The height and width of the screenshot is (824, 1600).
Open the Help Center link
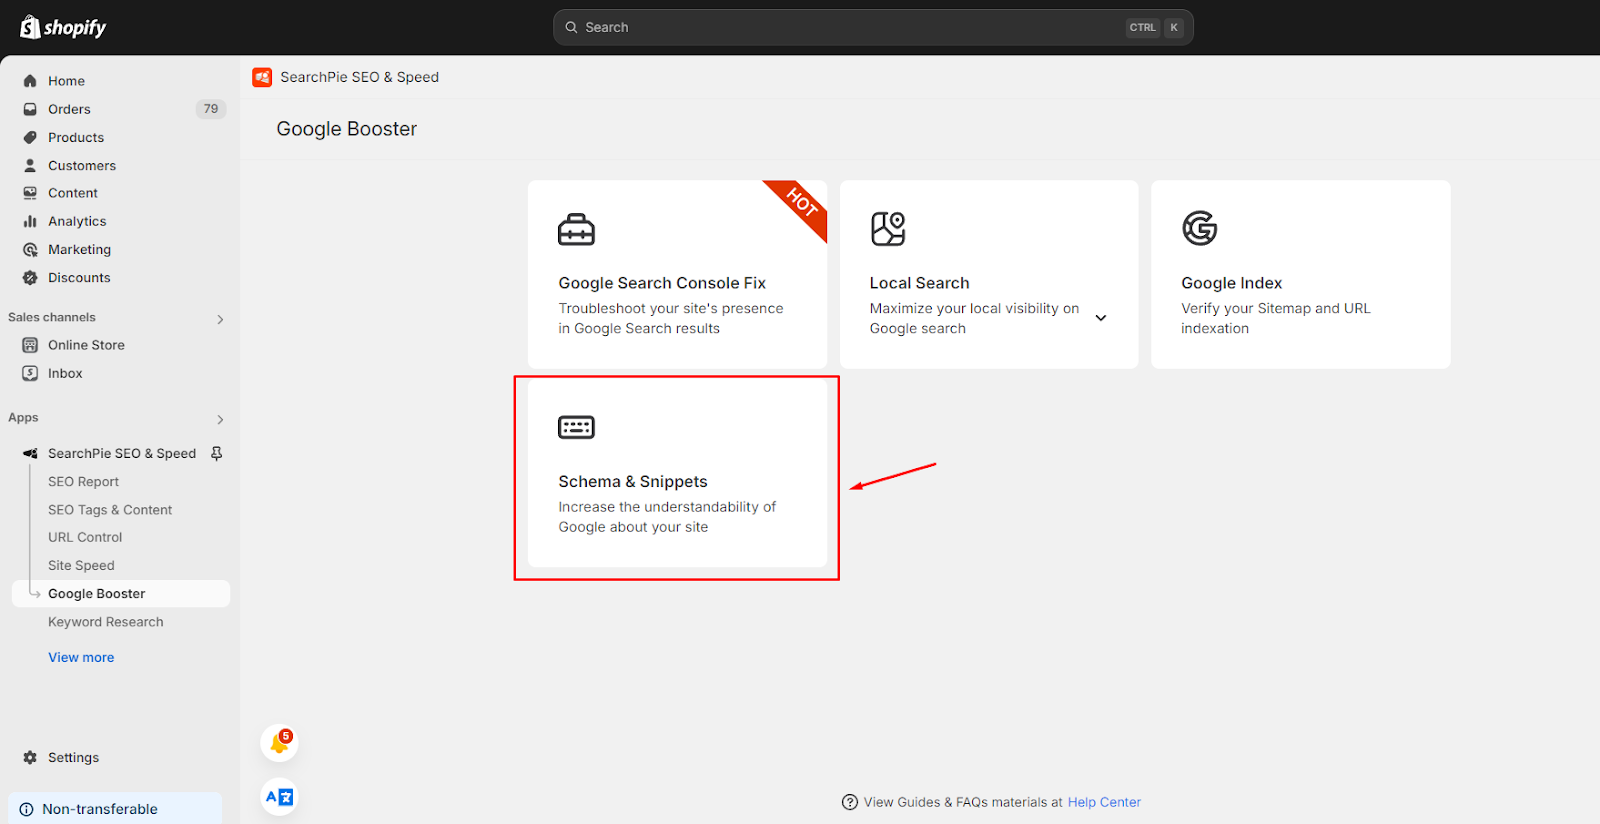click(1104, 802)
